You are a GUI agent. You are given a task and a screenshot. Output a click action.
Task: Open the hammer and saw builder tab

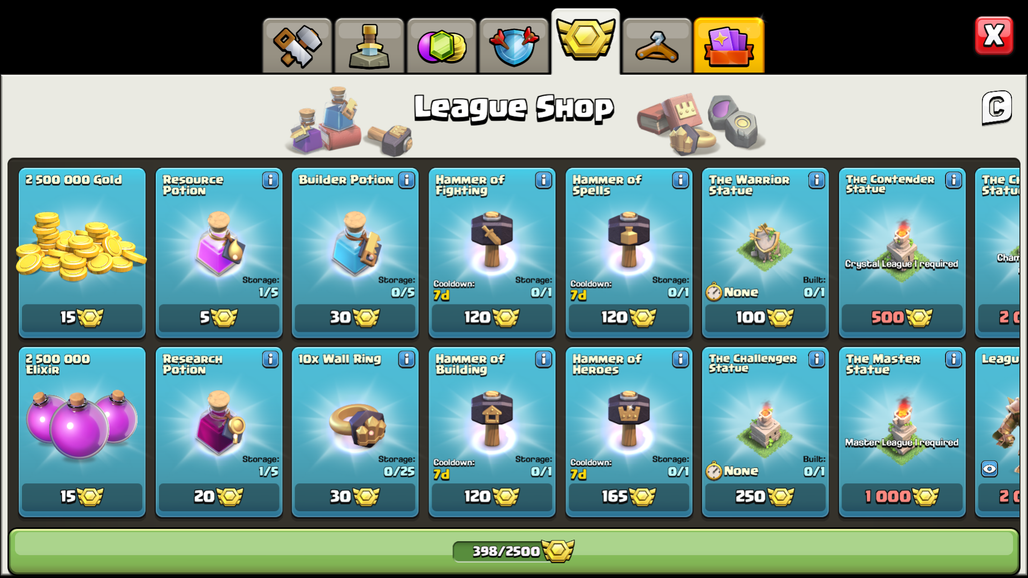(x=297, y=46)
